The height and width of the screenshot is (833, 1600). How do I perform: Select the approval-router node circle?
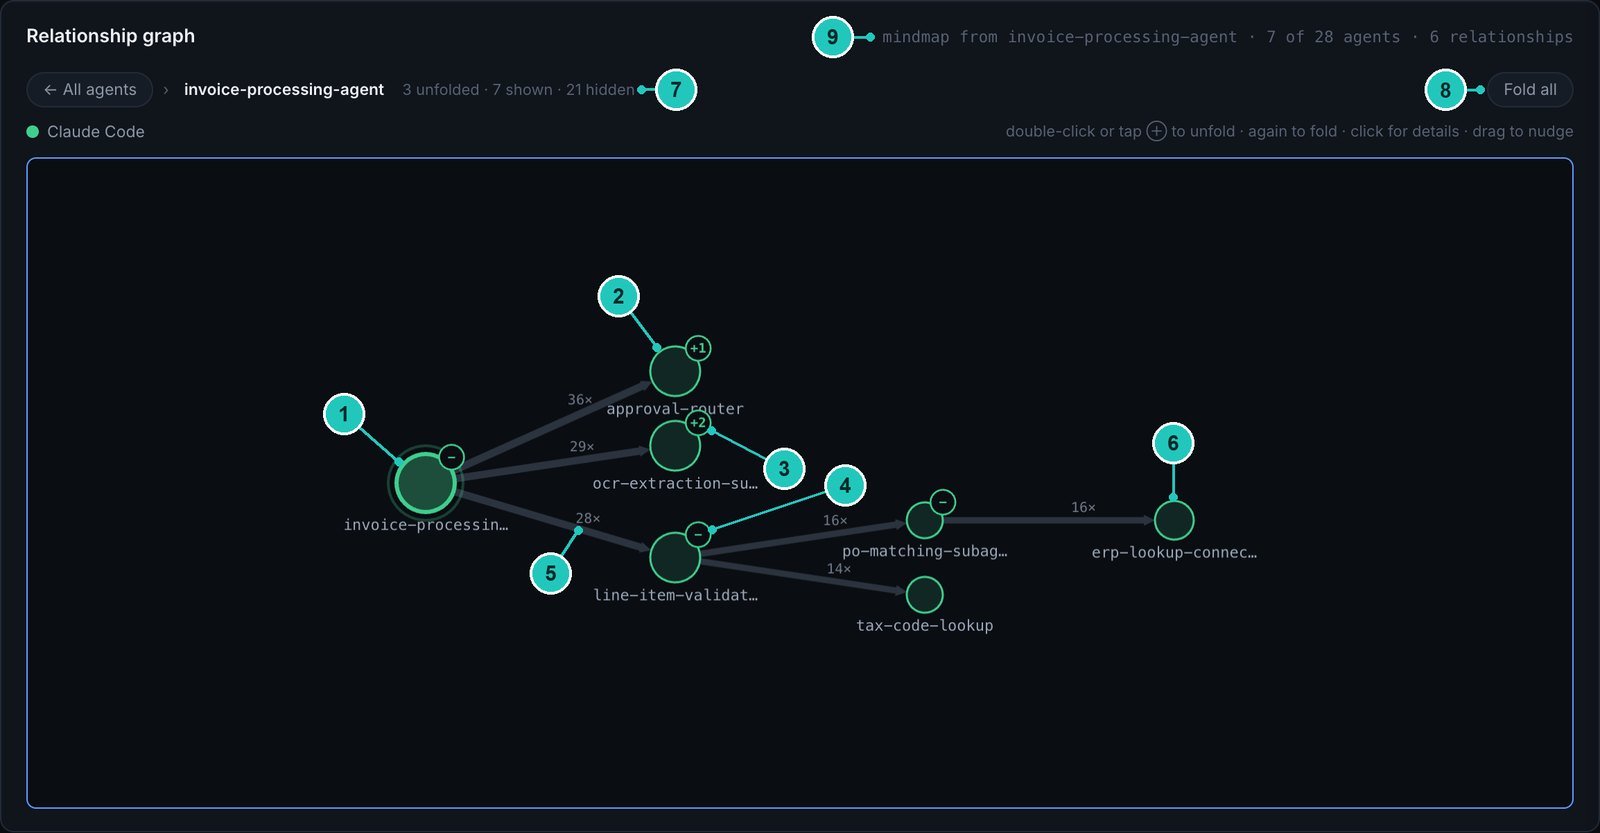(675, 371)
